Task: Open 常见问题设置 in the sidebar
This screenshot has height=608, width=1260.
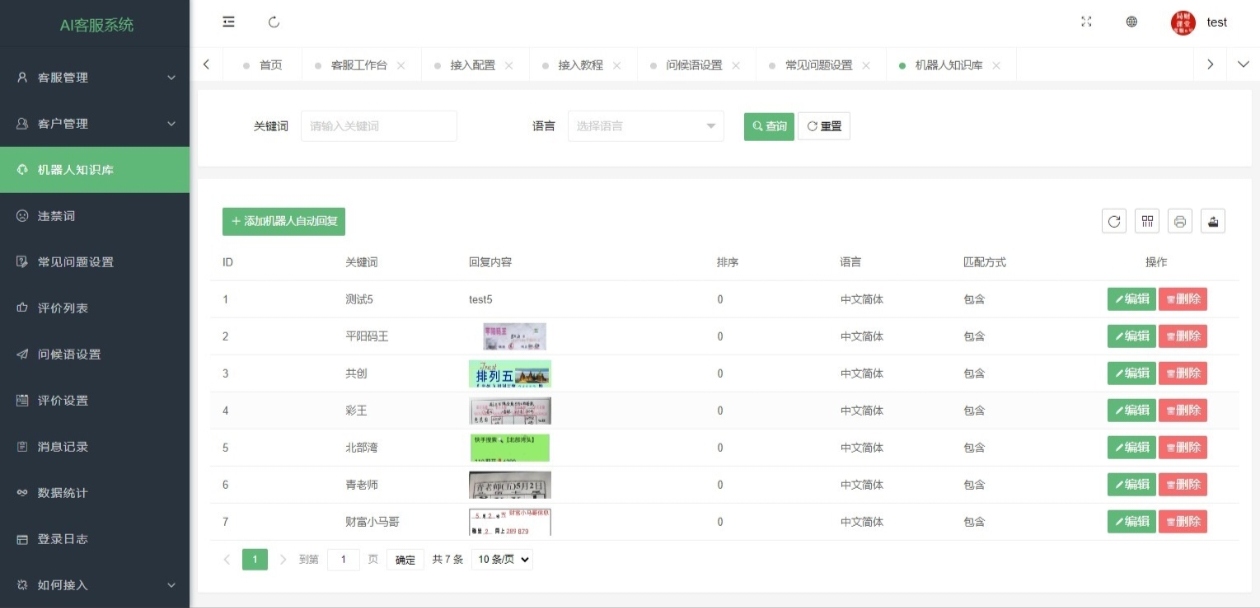Action: (95, 262)
